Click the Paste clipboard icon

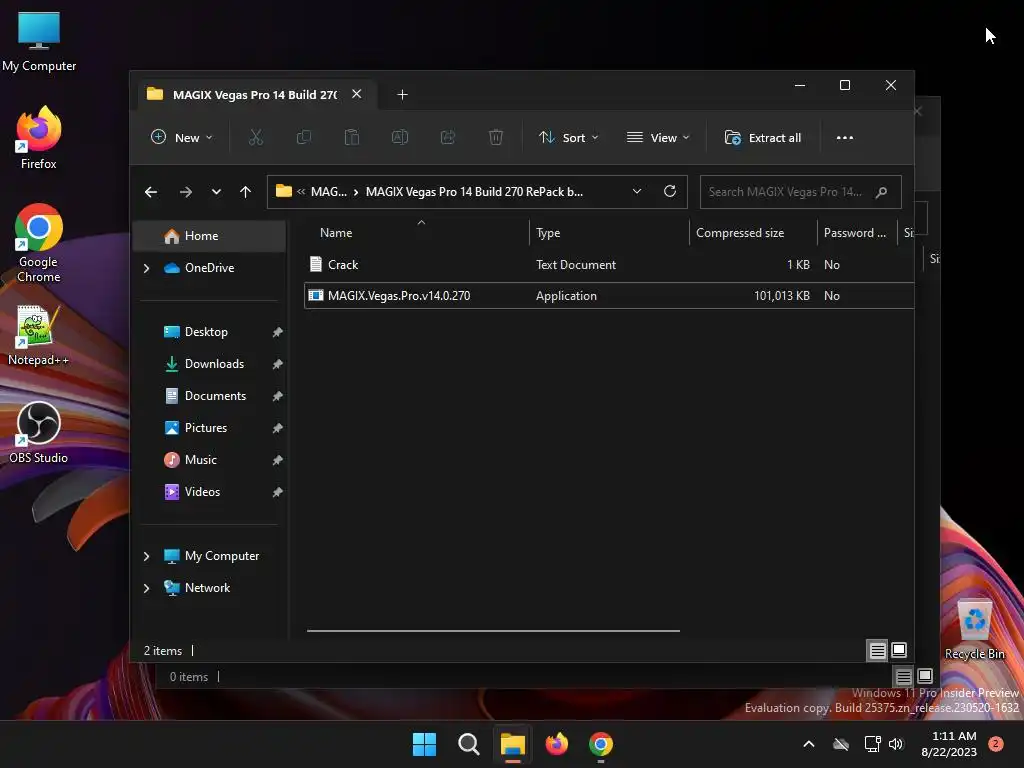(x=351, y=138)
